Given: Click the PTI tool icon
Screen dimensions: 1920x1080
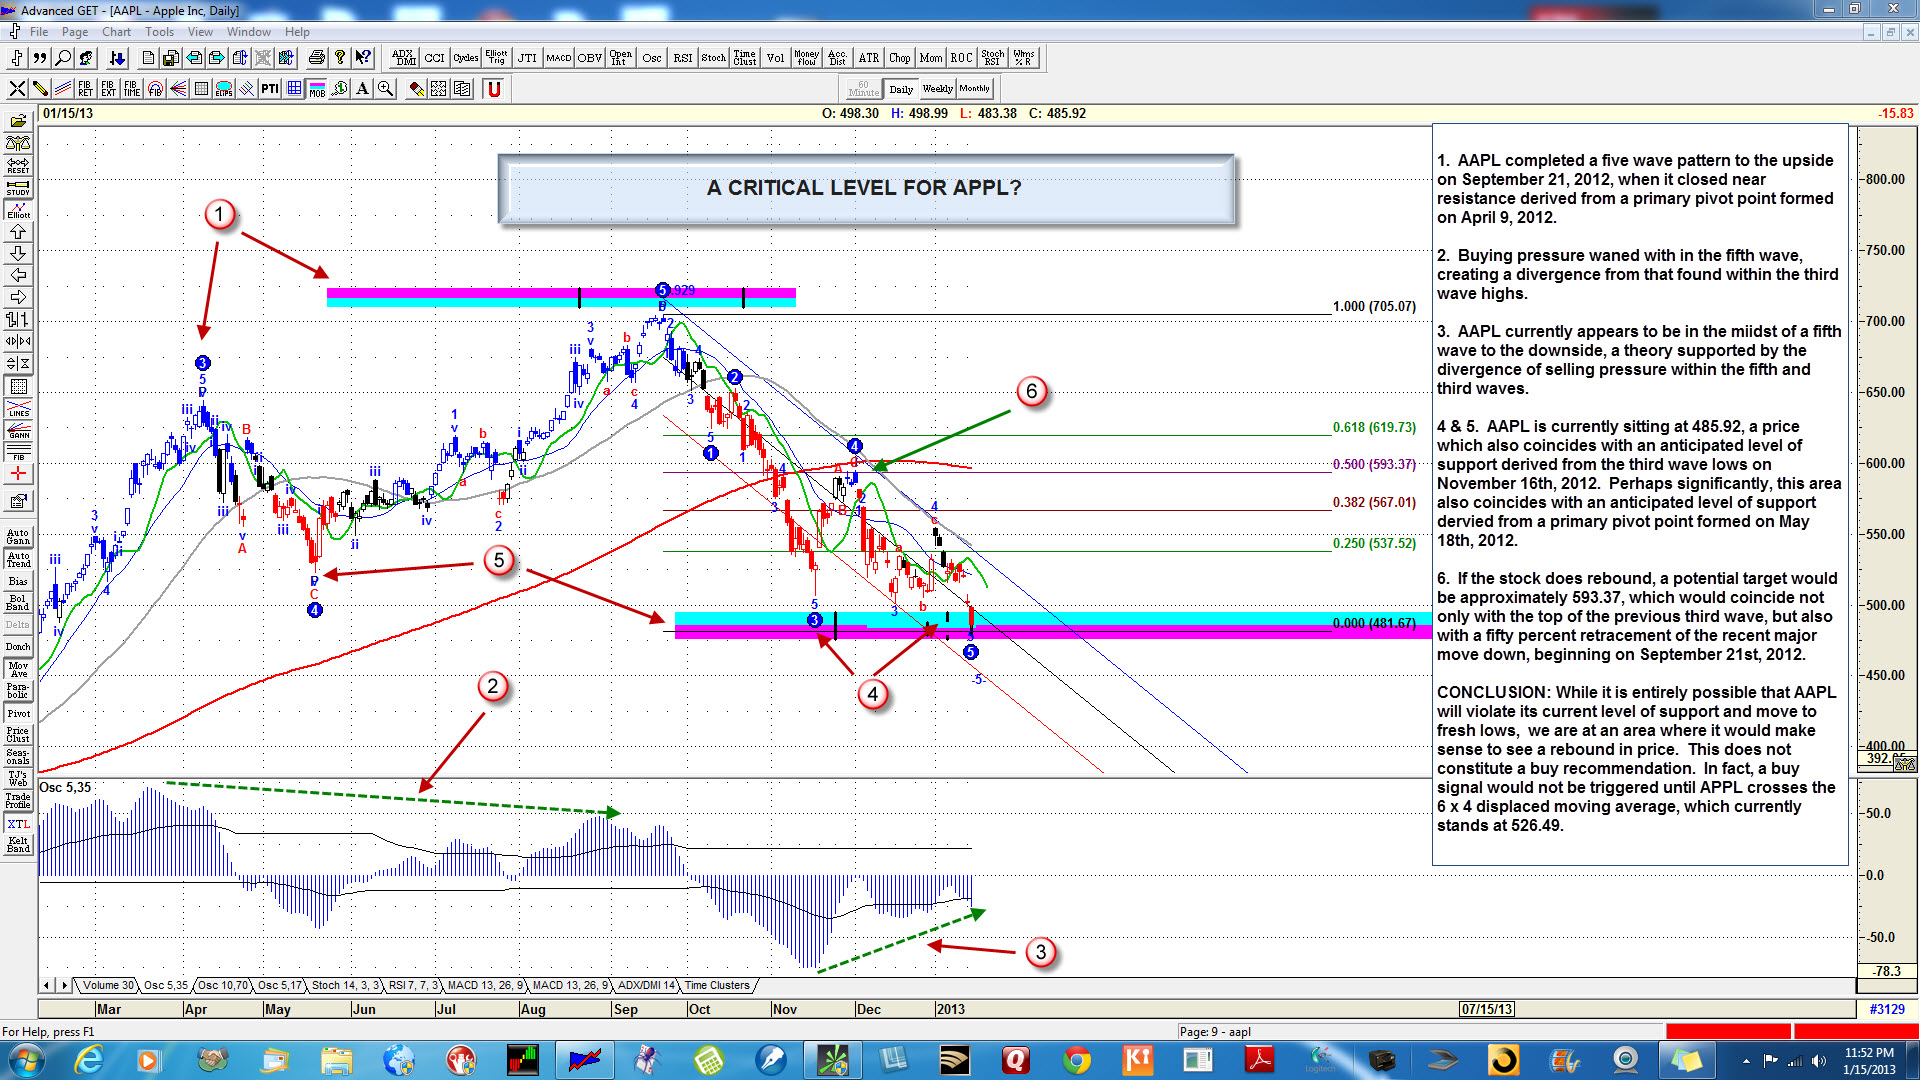Looking at the screenshot, I should tap(270, 89).
